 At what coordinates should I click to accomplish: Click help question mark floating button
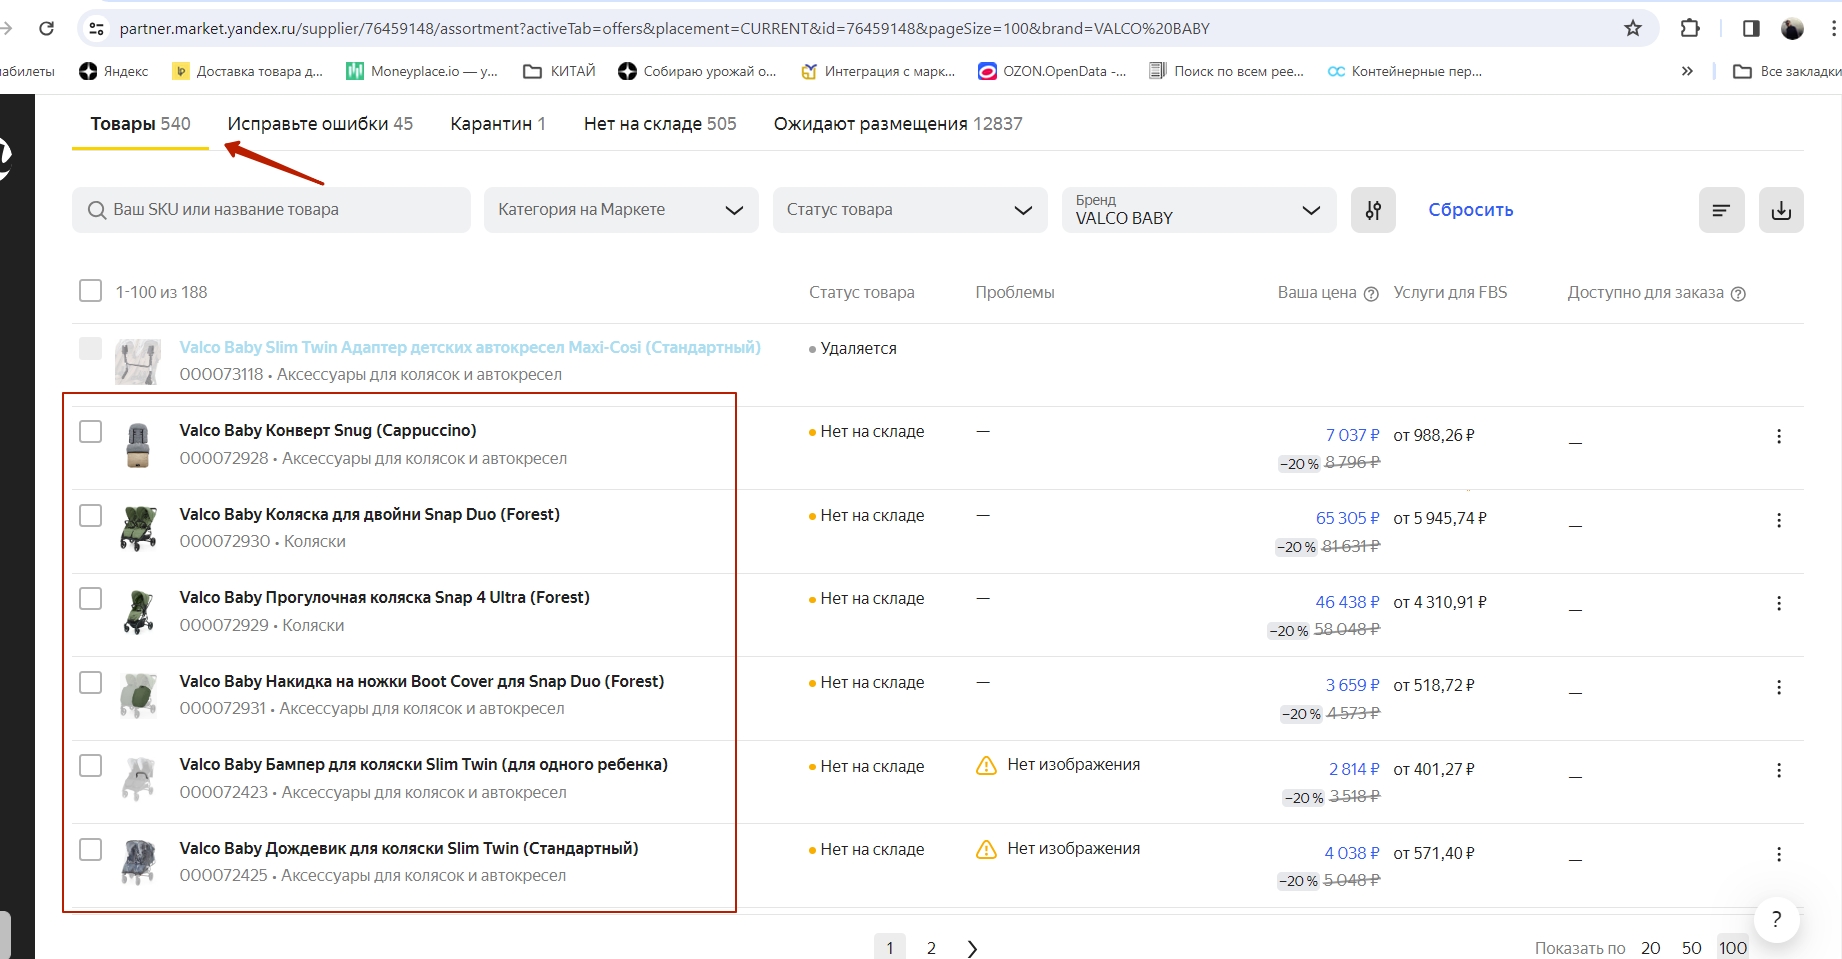tap(1776, 920)
